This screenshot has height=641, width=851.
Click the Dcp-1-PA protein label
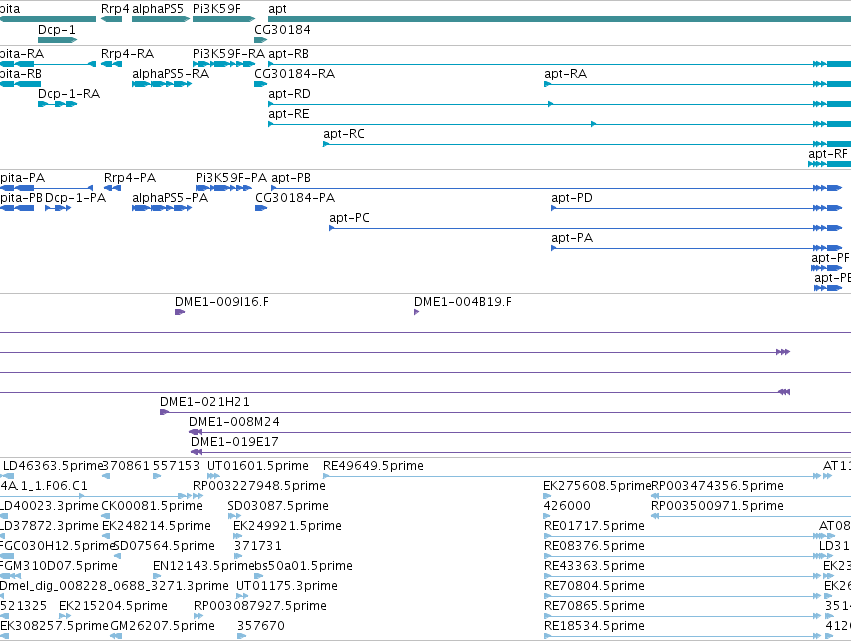(75, 198)
